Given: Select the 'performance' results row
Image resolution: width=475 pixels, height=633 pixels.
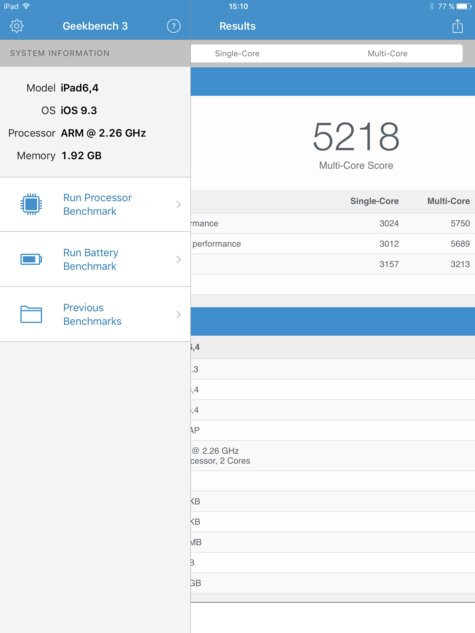Looking at the screenshot, I should tap(333, 244).
